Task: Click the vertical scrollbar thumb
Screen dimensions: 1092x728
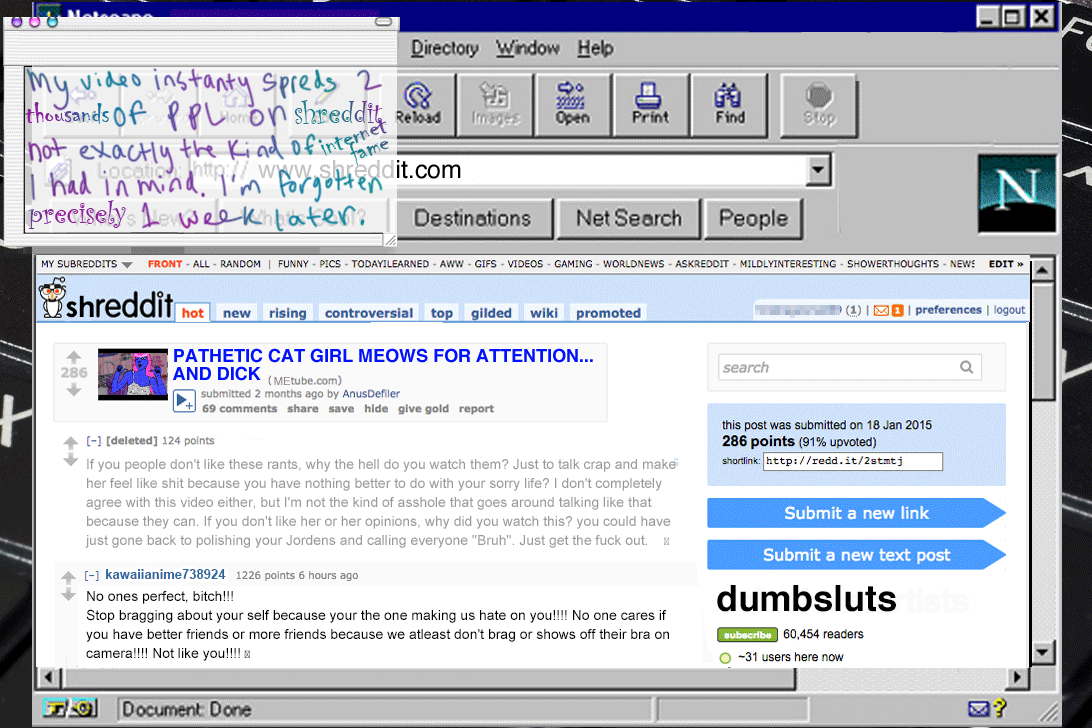Action: (x=1042, y=341)
